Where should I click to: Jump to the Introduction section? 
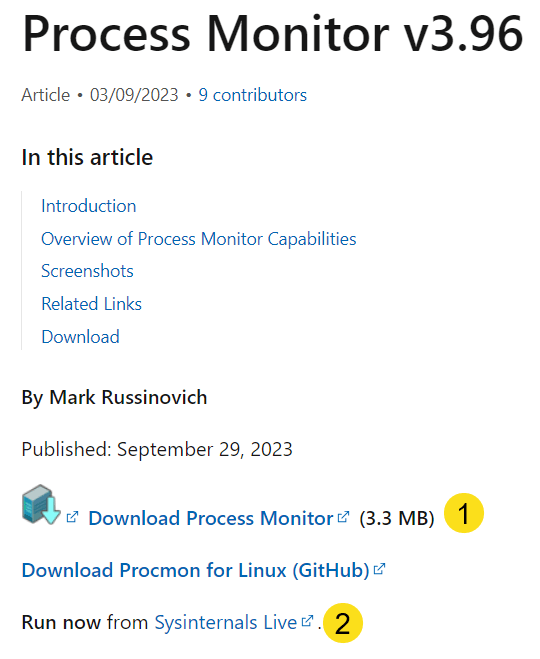pos(89,206)
